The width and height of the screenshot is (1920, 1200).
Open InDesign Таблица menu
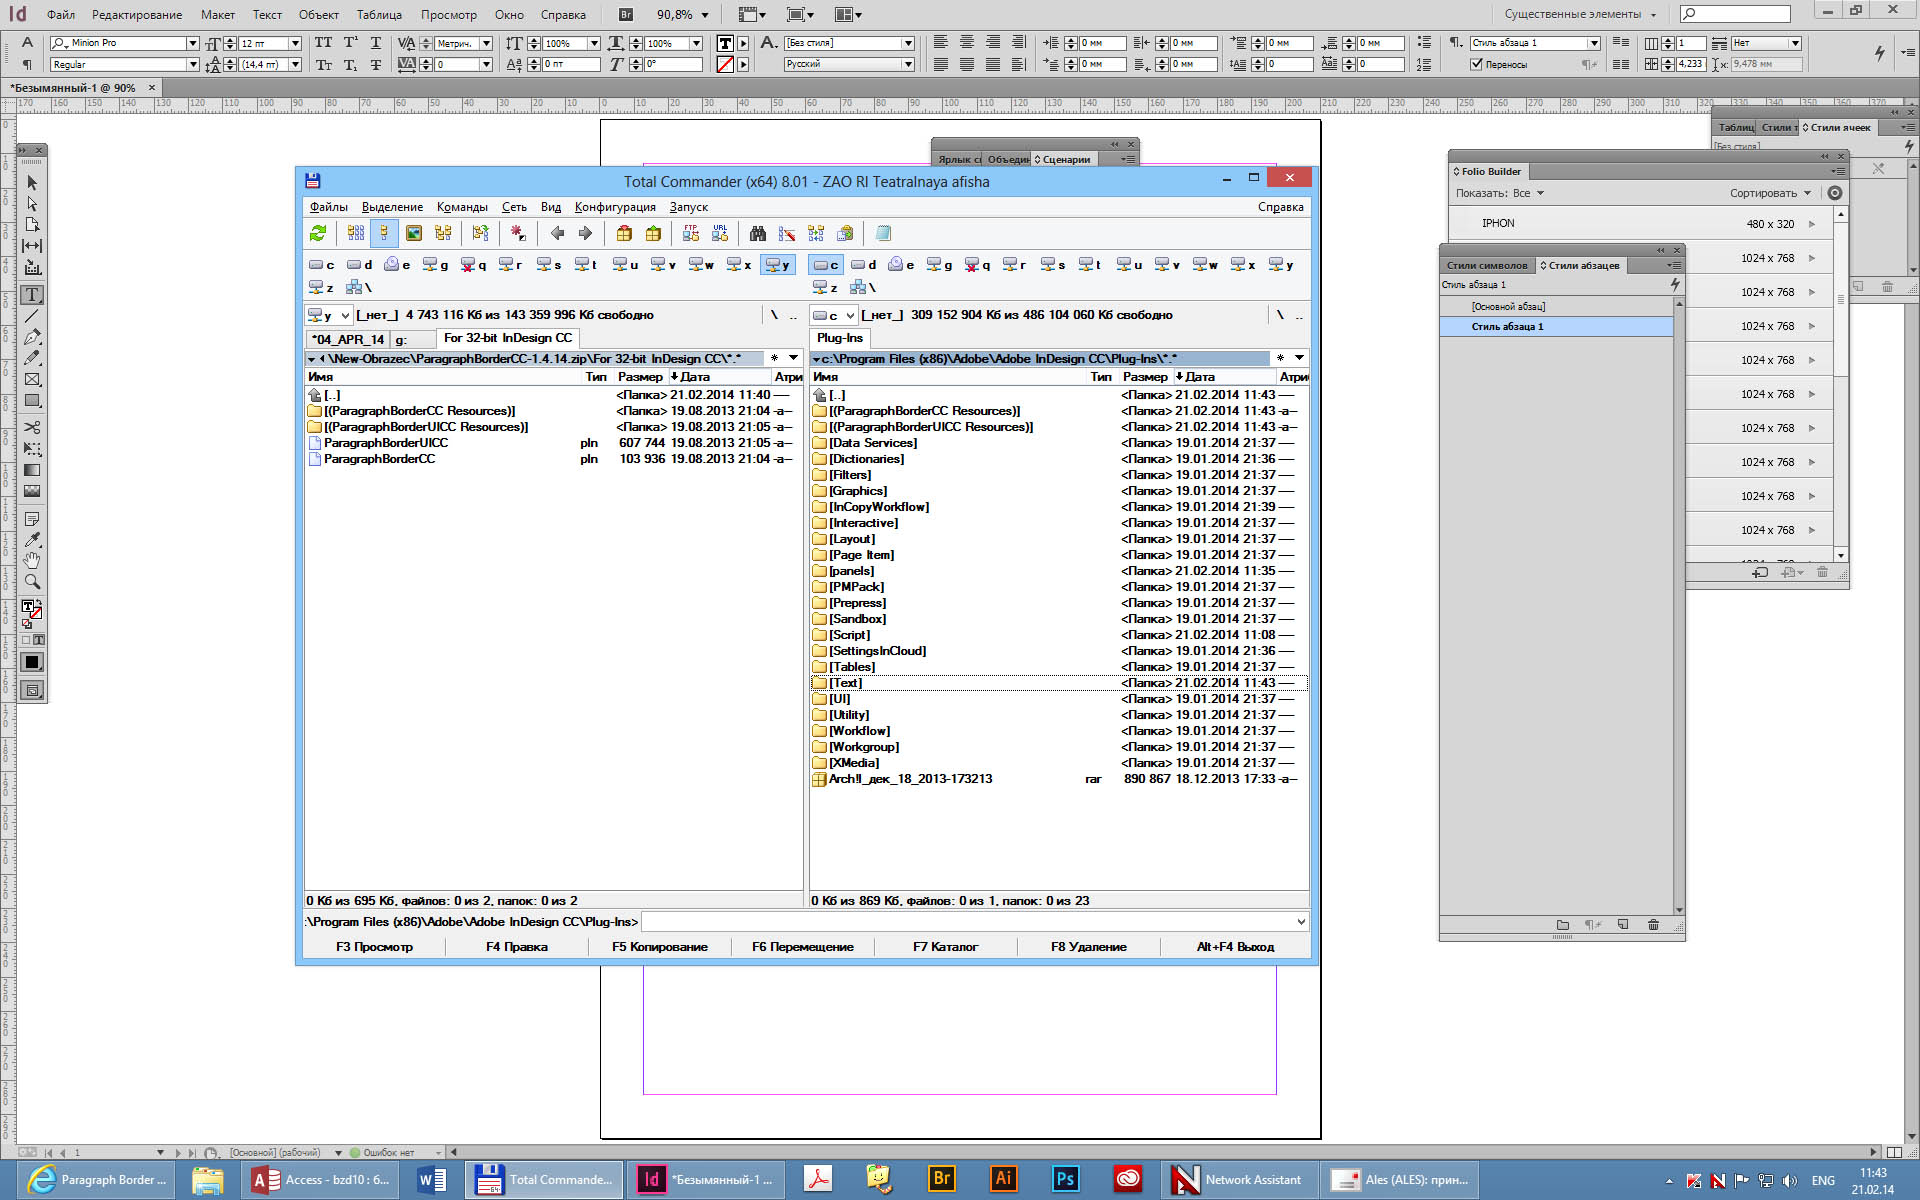coord(379,14)
